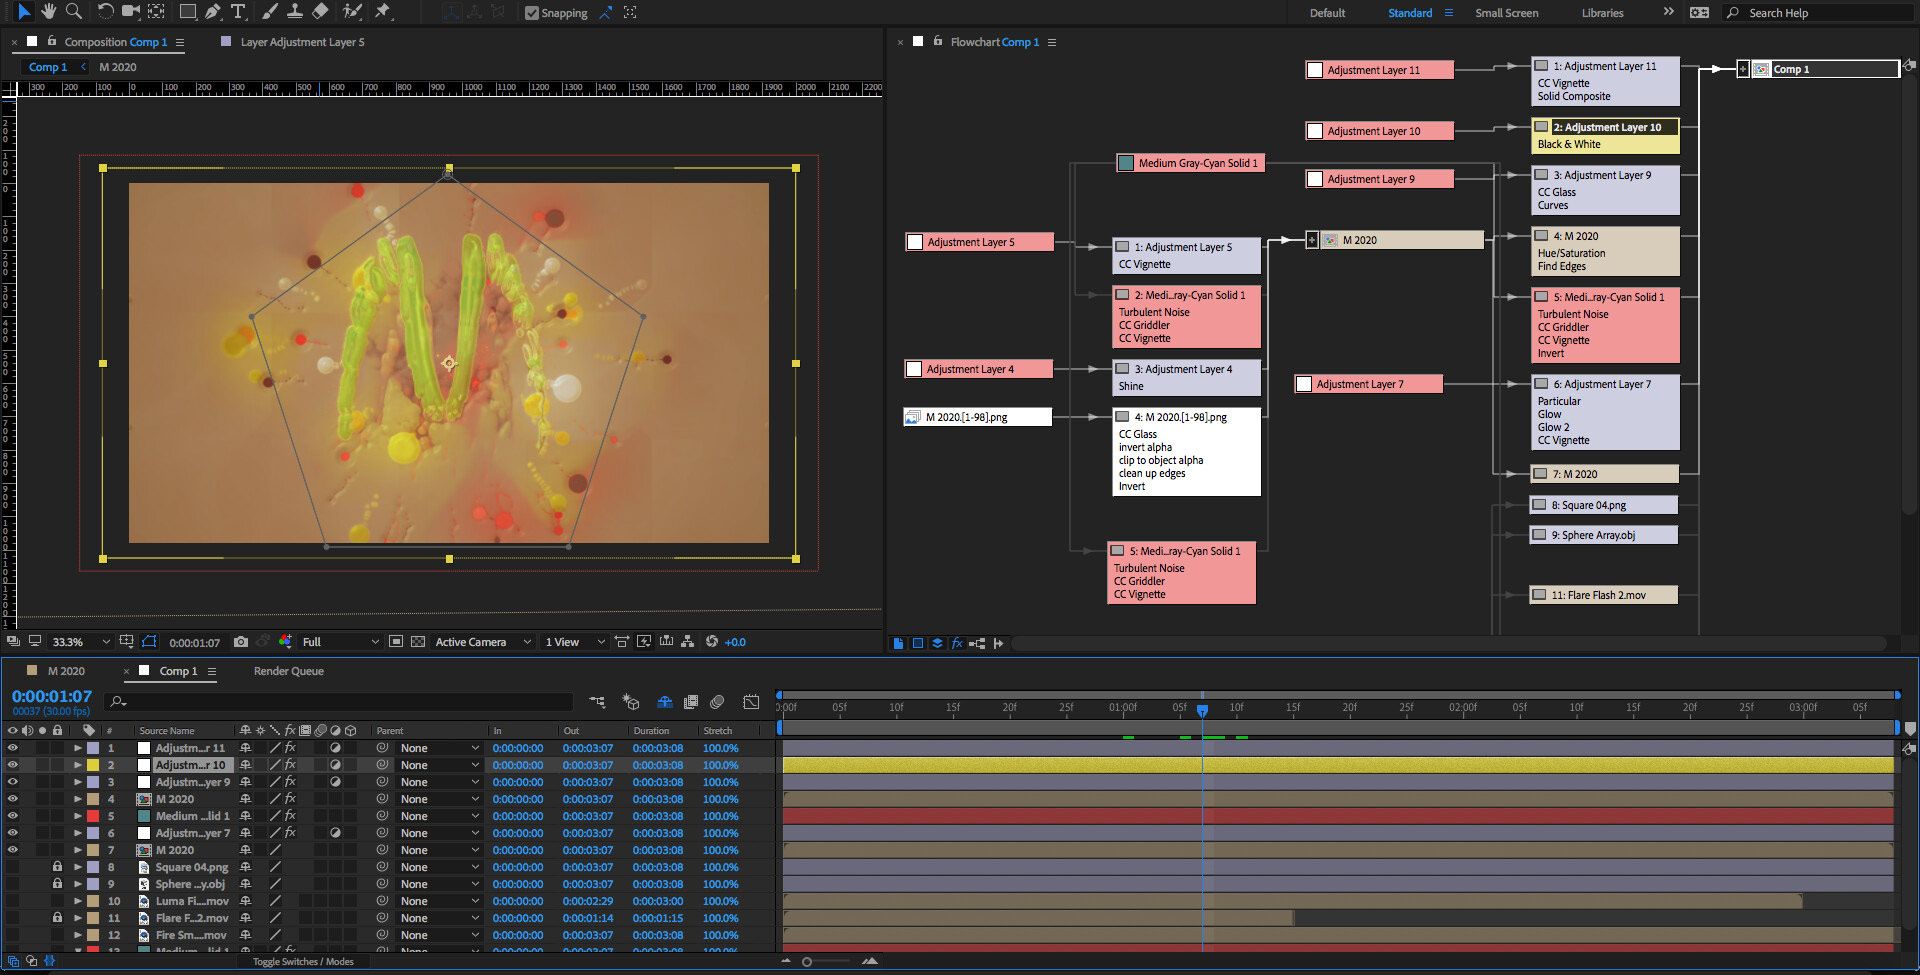Click Toggle Switches / Modes button
Image resolution: width=1920 pixels, height=975 pixels.
click(303, 961)
